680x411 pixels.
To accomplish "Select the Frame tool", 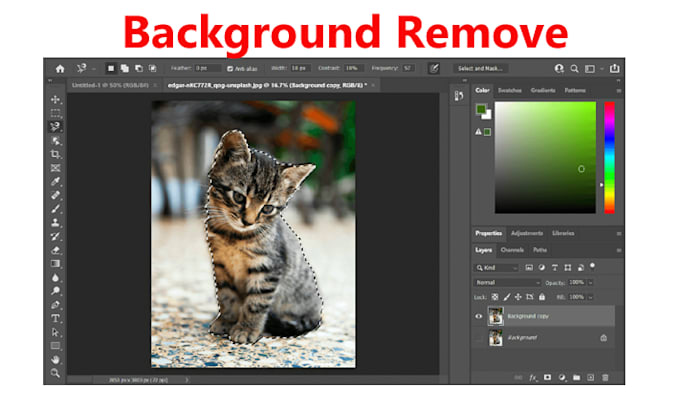I will point(55,168).
